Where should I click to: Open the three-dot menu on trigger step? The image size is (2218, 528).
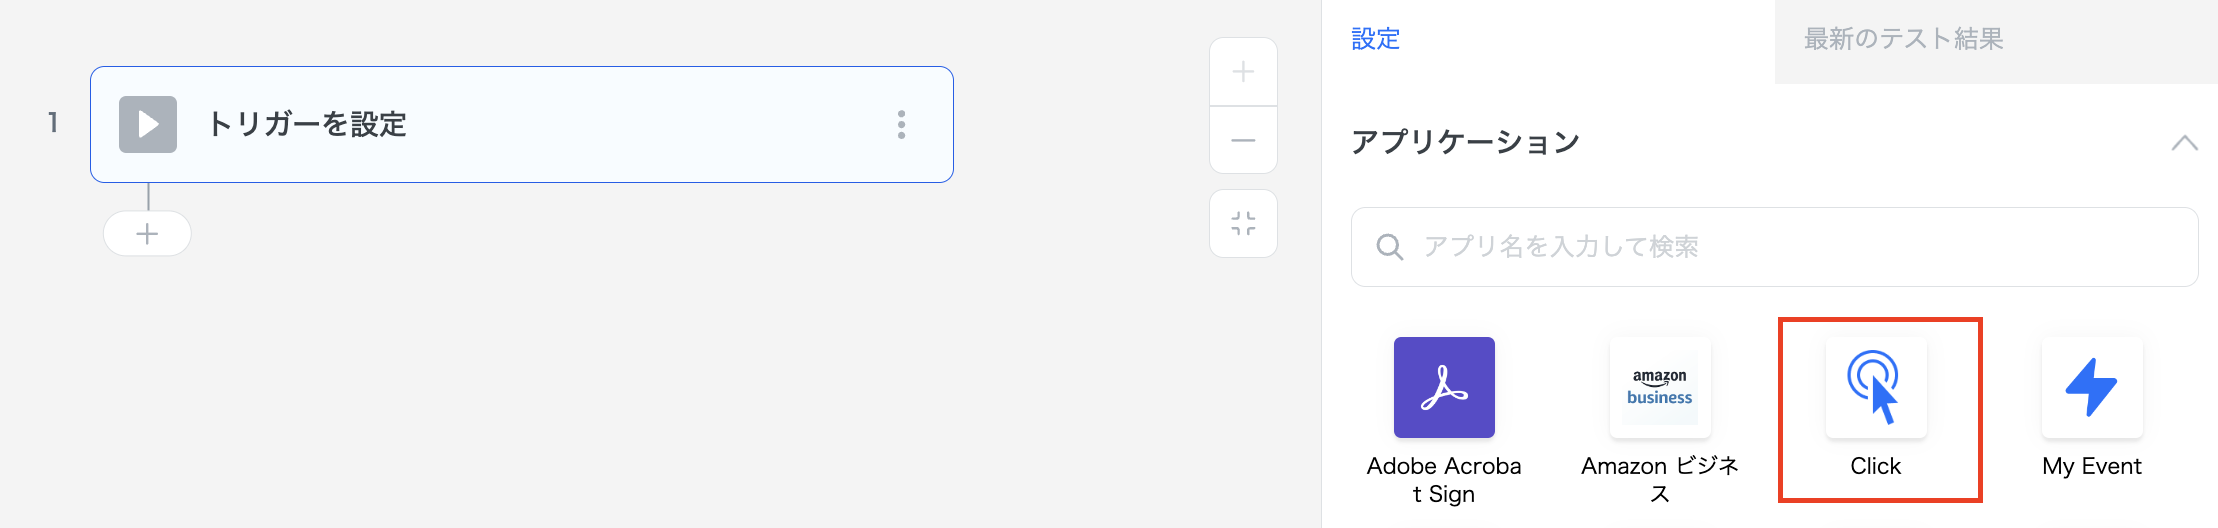pyautogui.click(x=901, y=124)
